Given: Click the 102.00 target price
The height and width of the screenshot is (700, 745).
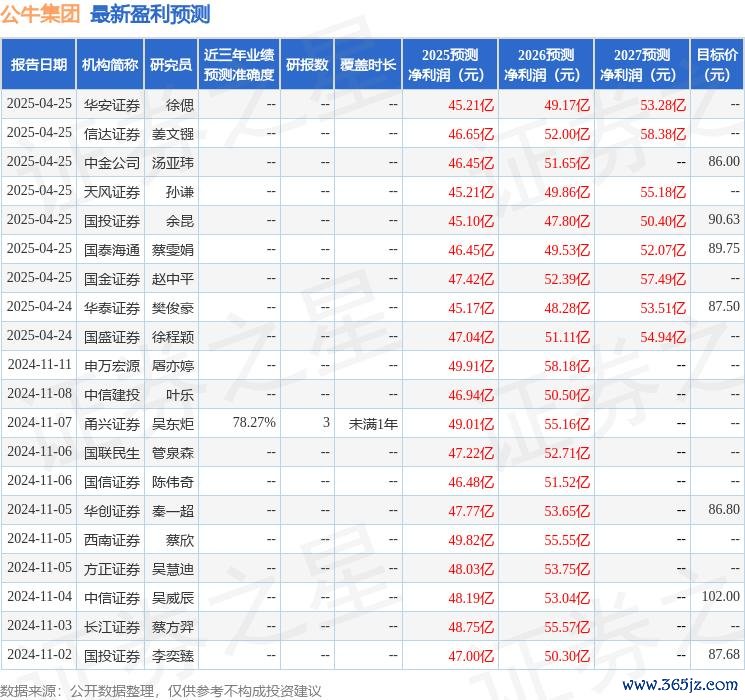Looking at the screenshot, I should [x=721, y=596].
